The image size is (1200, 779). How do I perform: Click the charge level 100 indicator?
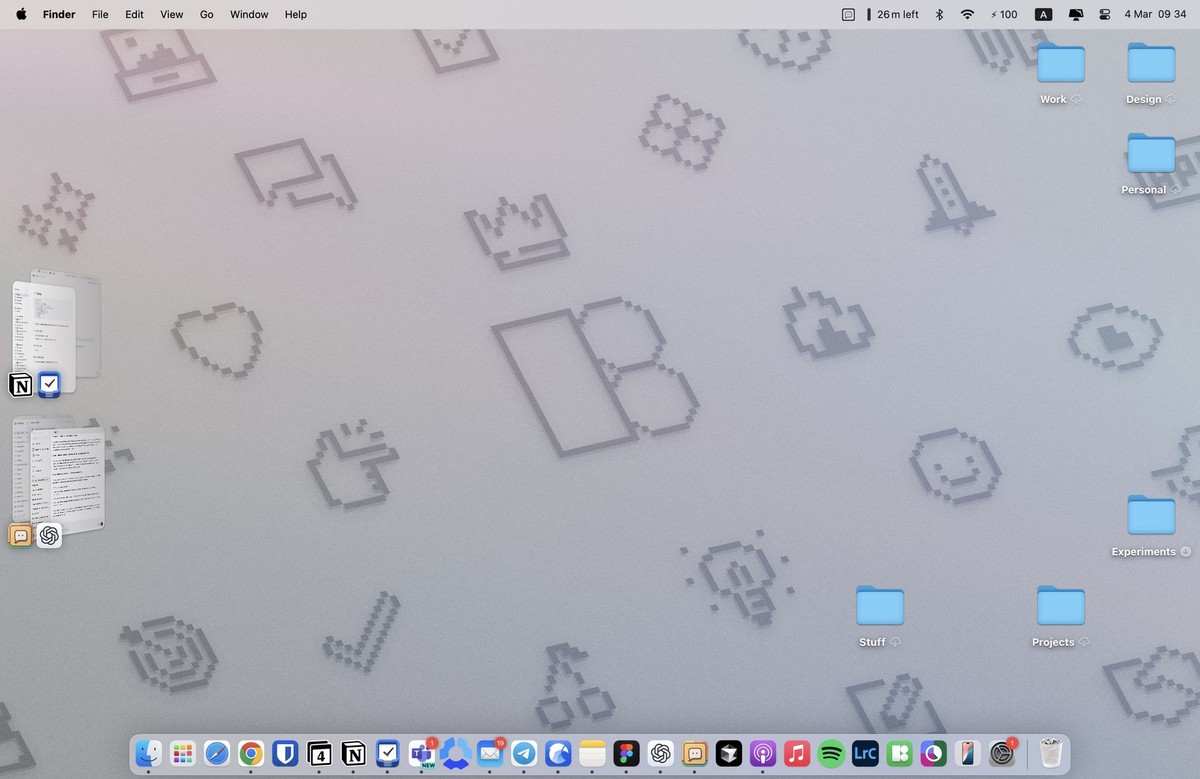click(x=1004, y=14)
